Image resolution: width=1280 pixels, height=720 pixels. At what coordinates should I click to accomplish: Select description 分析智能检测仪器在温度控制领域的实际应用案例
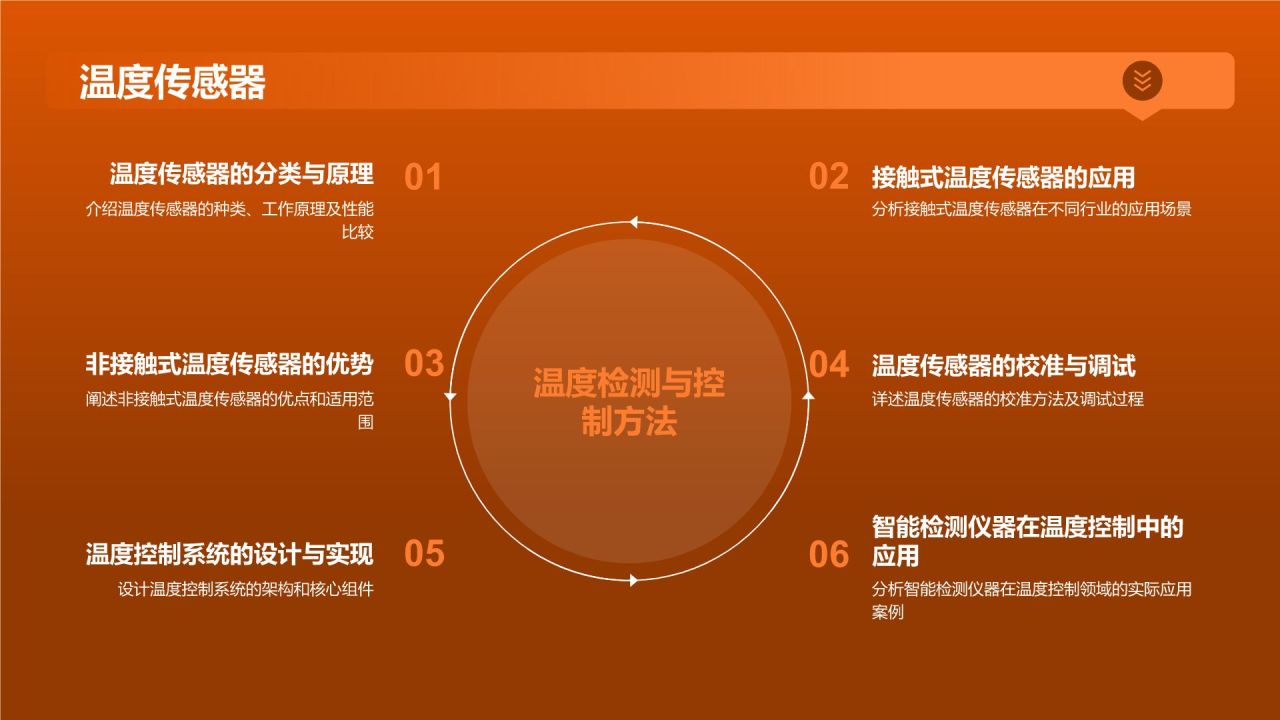(x=1031, y=600)
